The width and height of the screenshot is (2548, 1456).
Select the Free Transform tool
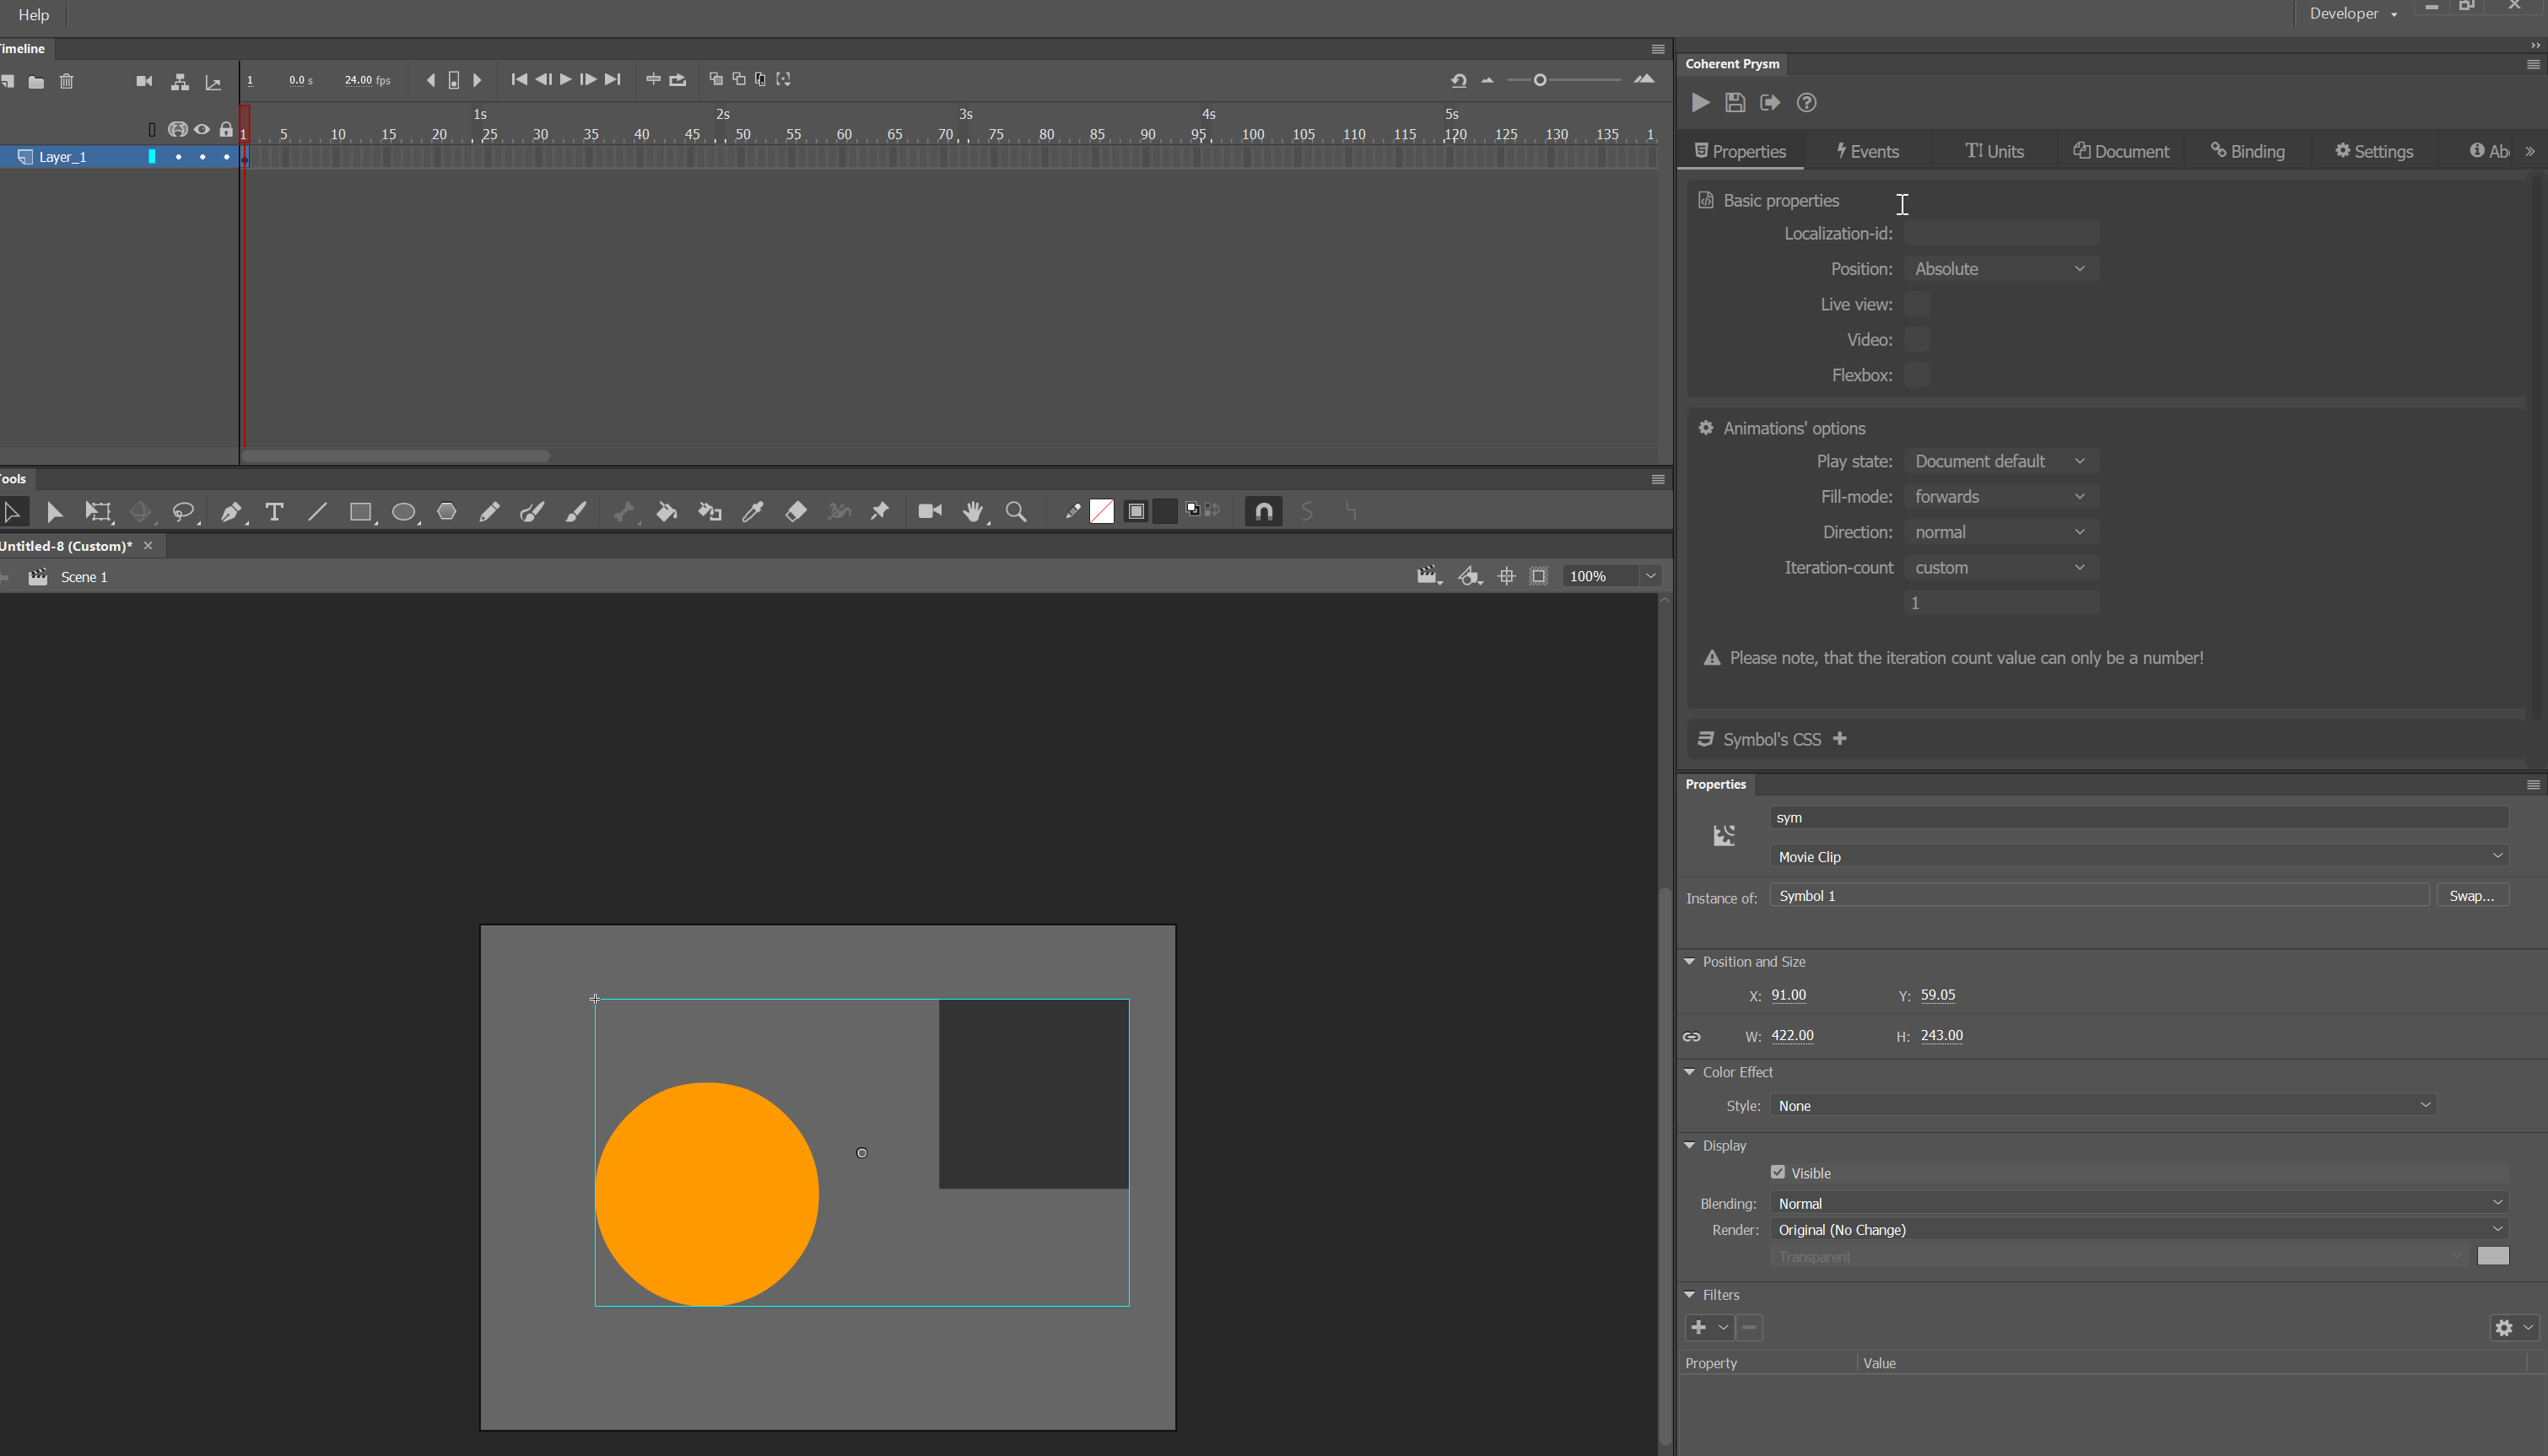[98, 510]
